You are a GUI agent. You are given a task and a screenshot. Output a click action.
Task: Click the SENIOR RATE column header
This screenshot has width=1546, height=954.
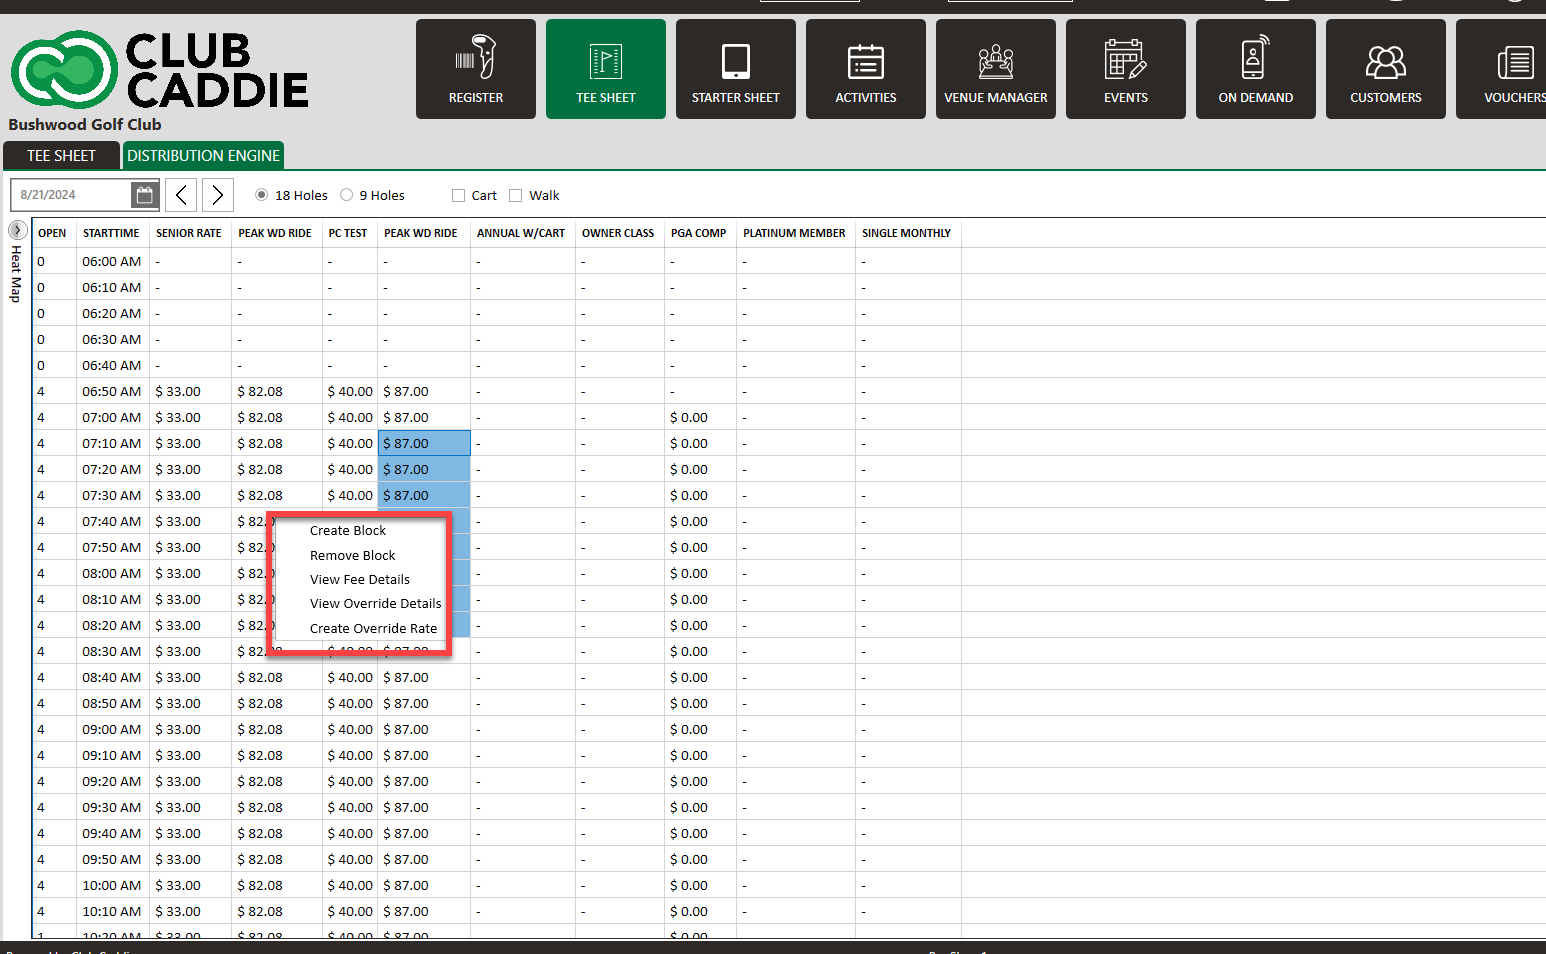(189, 233)
